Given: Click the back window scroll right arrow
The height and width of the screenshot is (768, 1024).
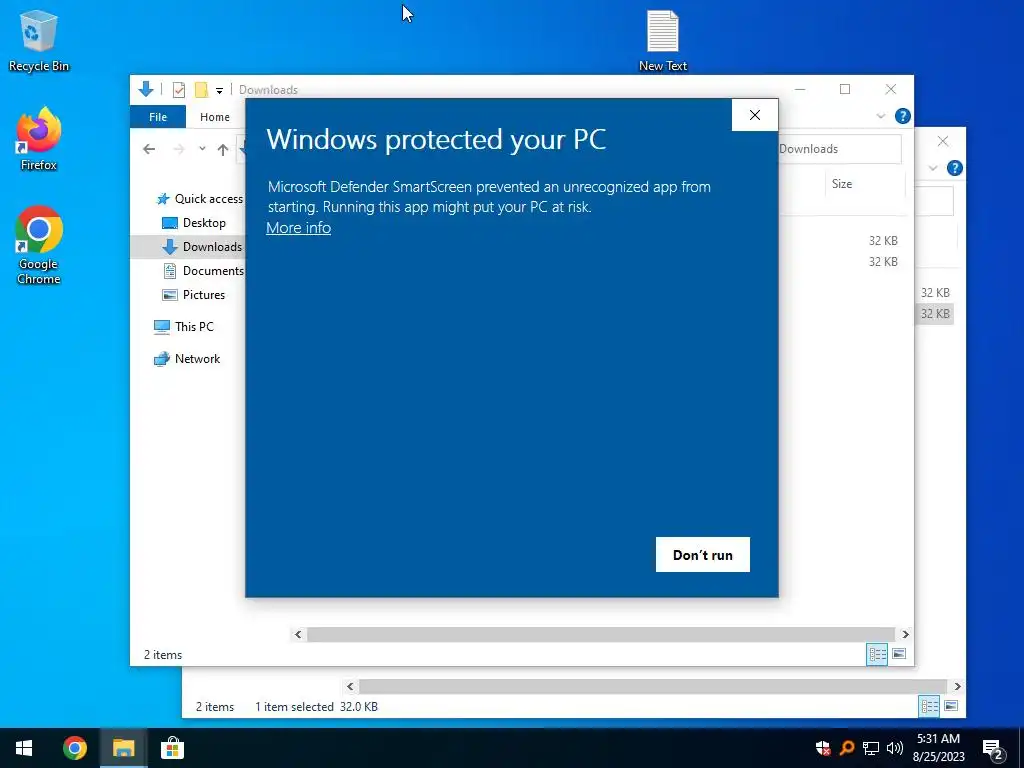Looking at the screenshot, I should point(957,686).
